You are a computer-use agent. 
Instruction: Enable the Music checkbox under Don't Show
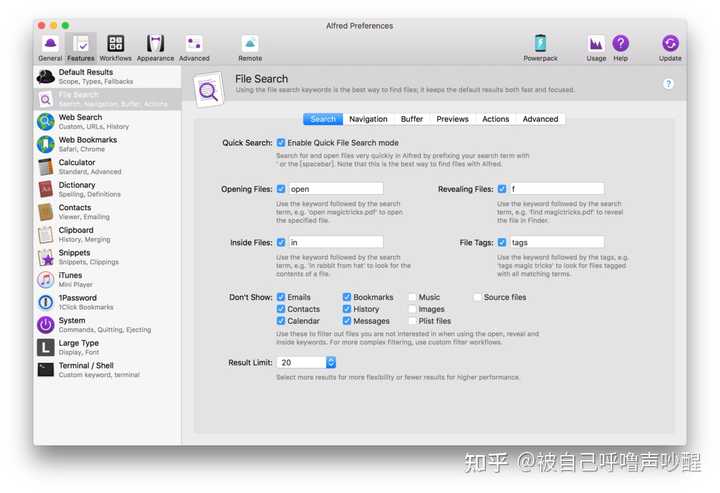pyautogui.click(x=412, y=297)
